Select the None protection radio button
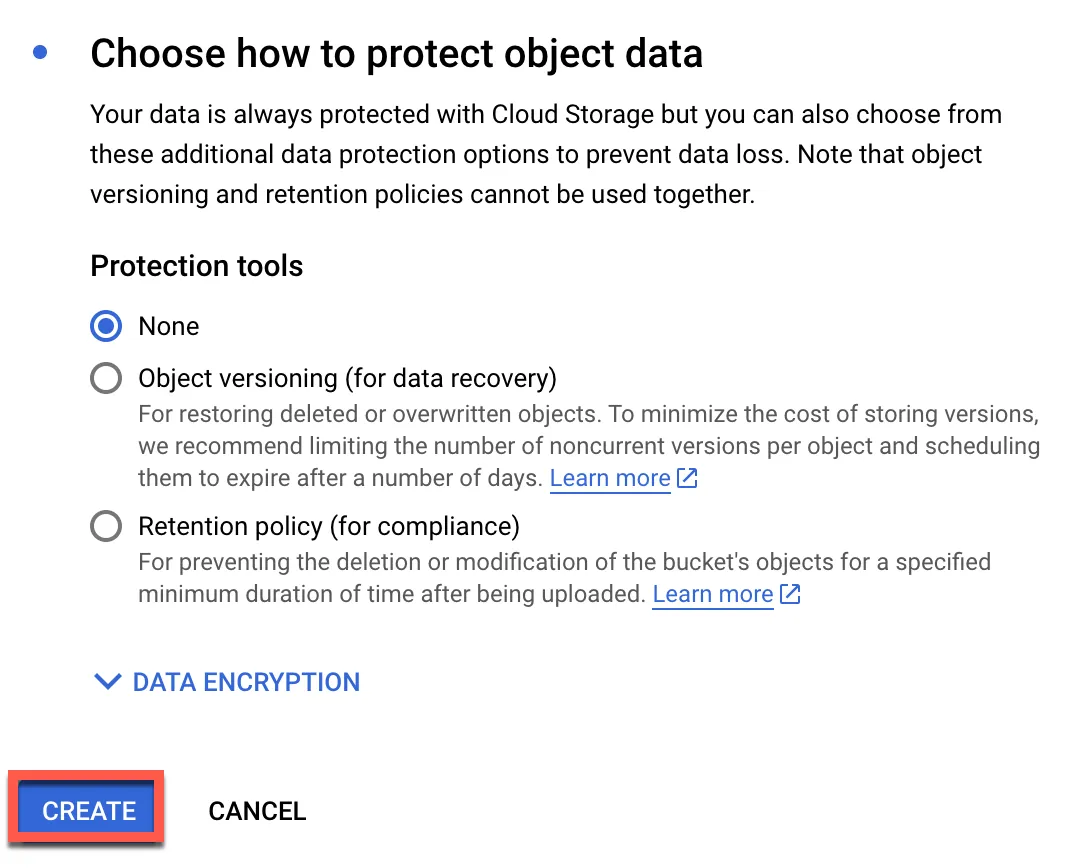The width and height of the screenshot is (1068, 868). tap(106, 326)
